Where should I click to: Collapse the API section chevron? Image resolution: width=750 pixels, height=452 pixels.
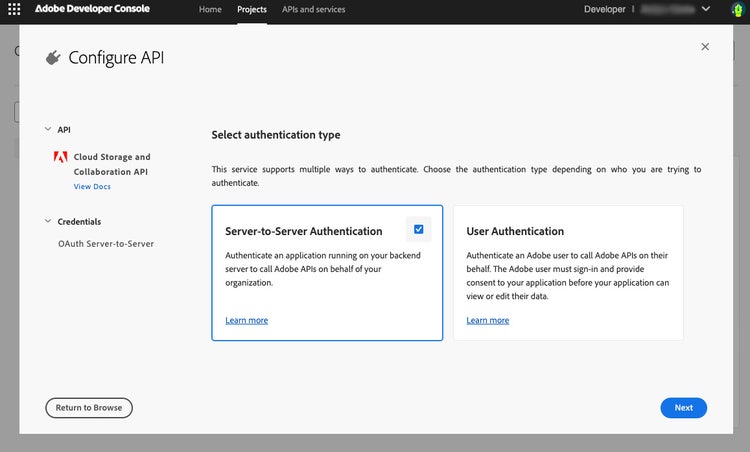tap(47, 129)
